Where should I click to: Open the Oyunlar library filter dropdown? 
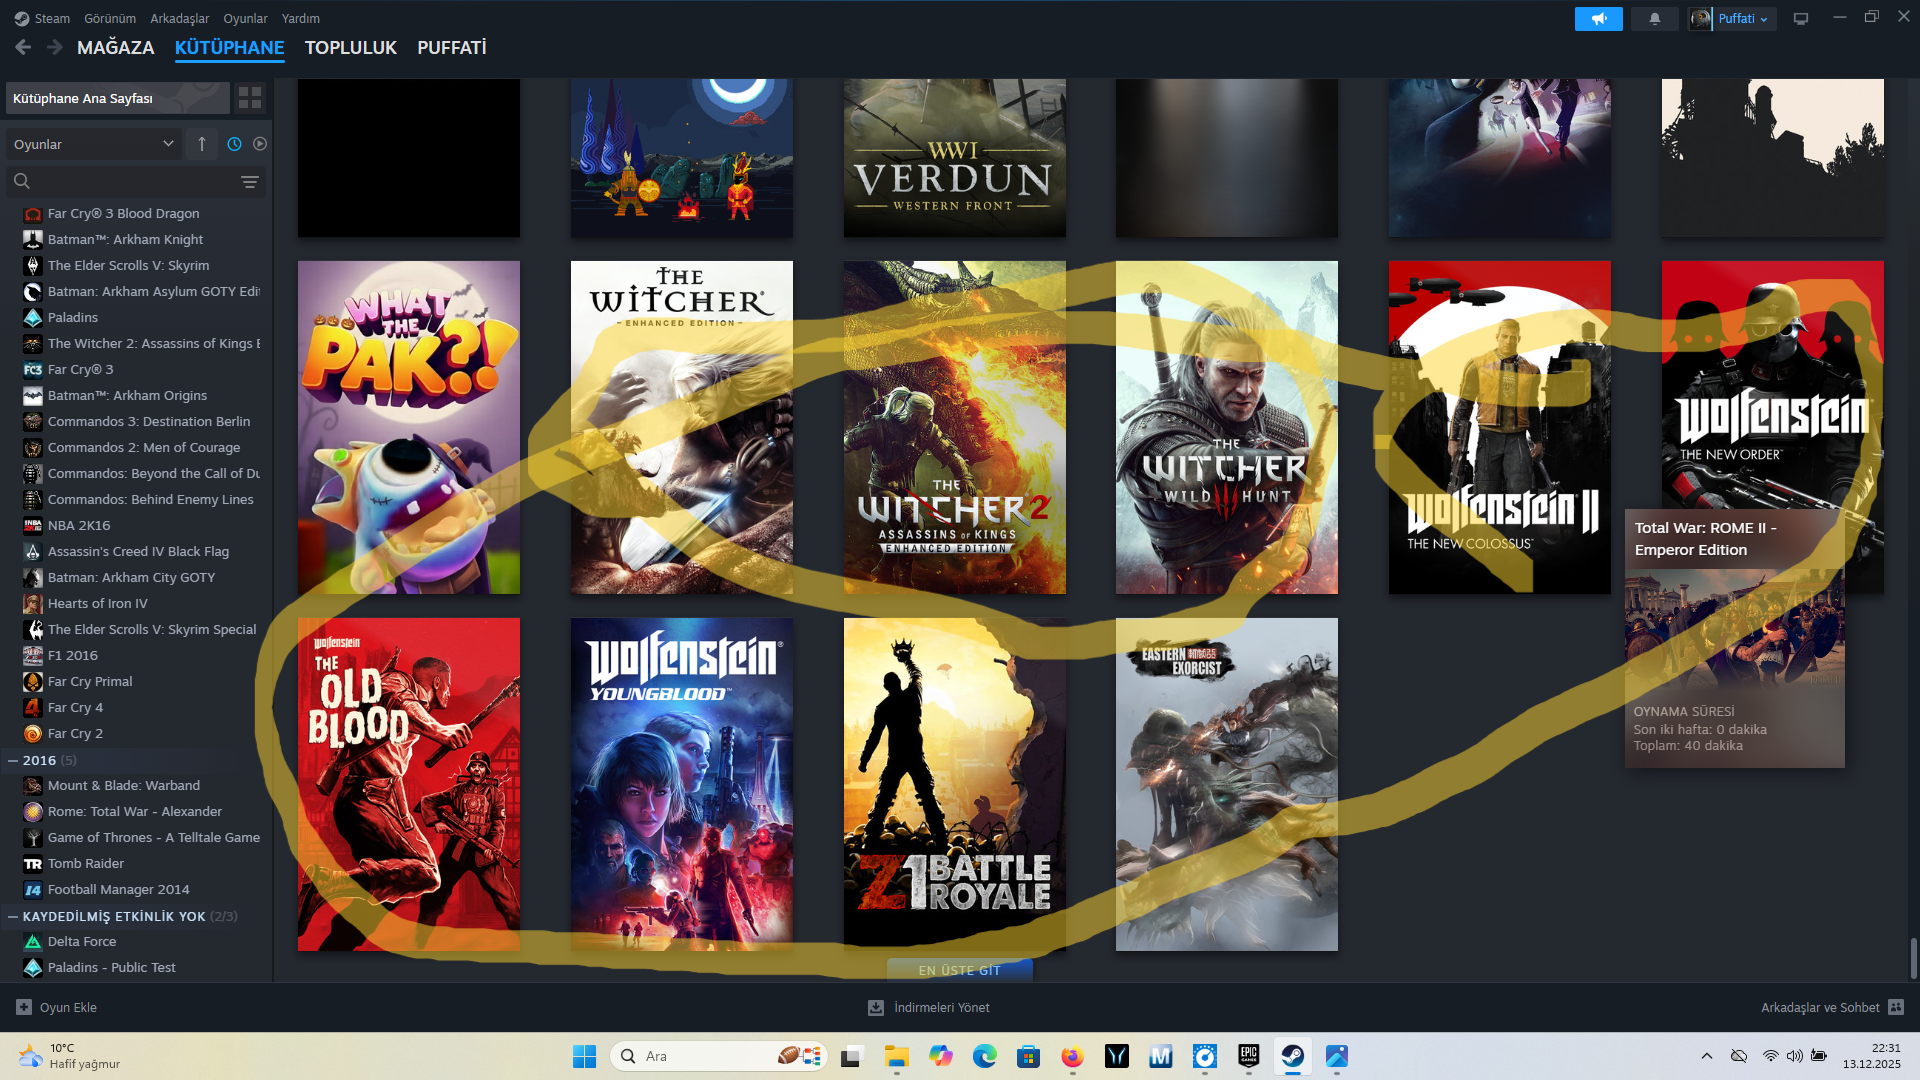pos(93,144)
